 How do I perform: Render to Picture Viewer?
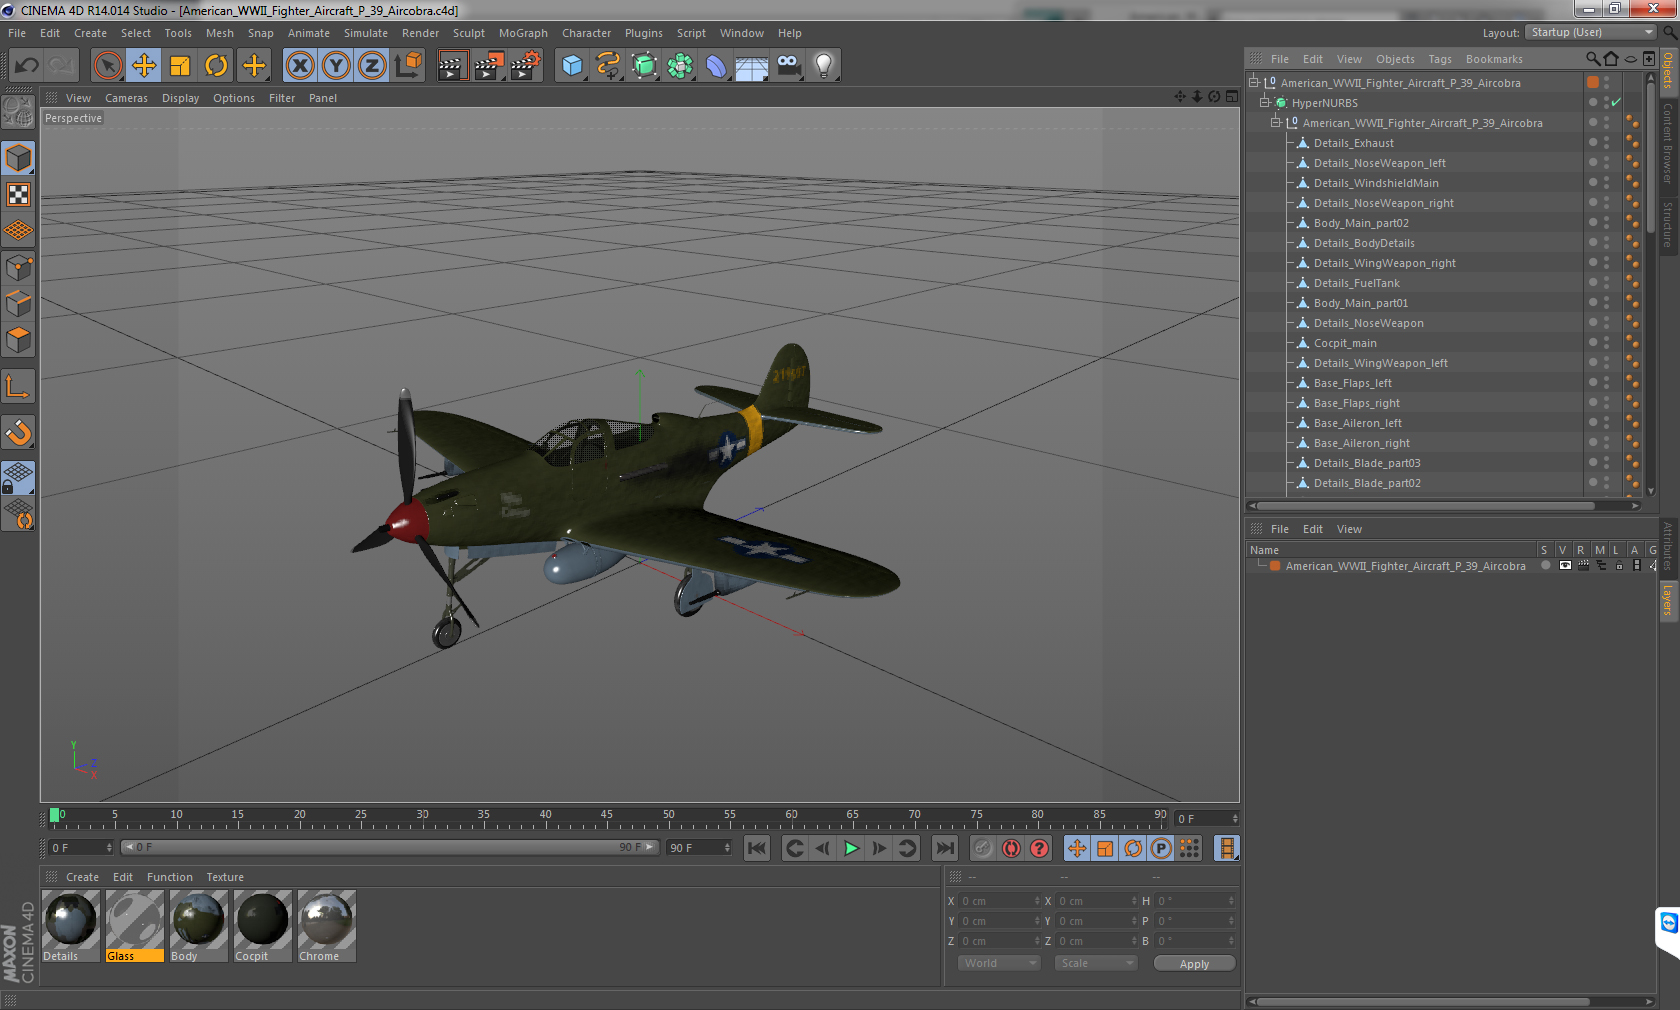(489, 66)
